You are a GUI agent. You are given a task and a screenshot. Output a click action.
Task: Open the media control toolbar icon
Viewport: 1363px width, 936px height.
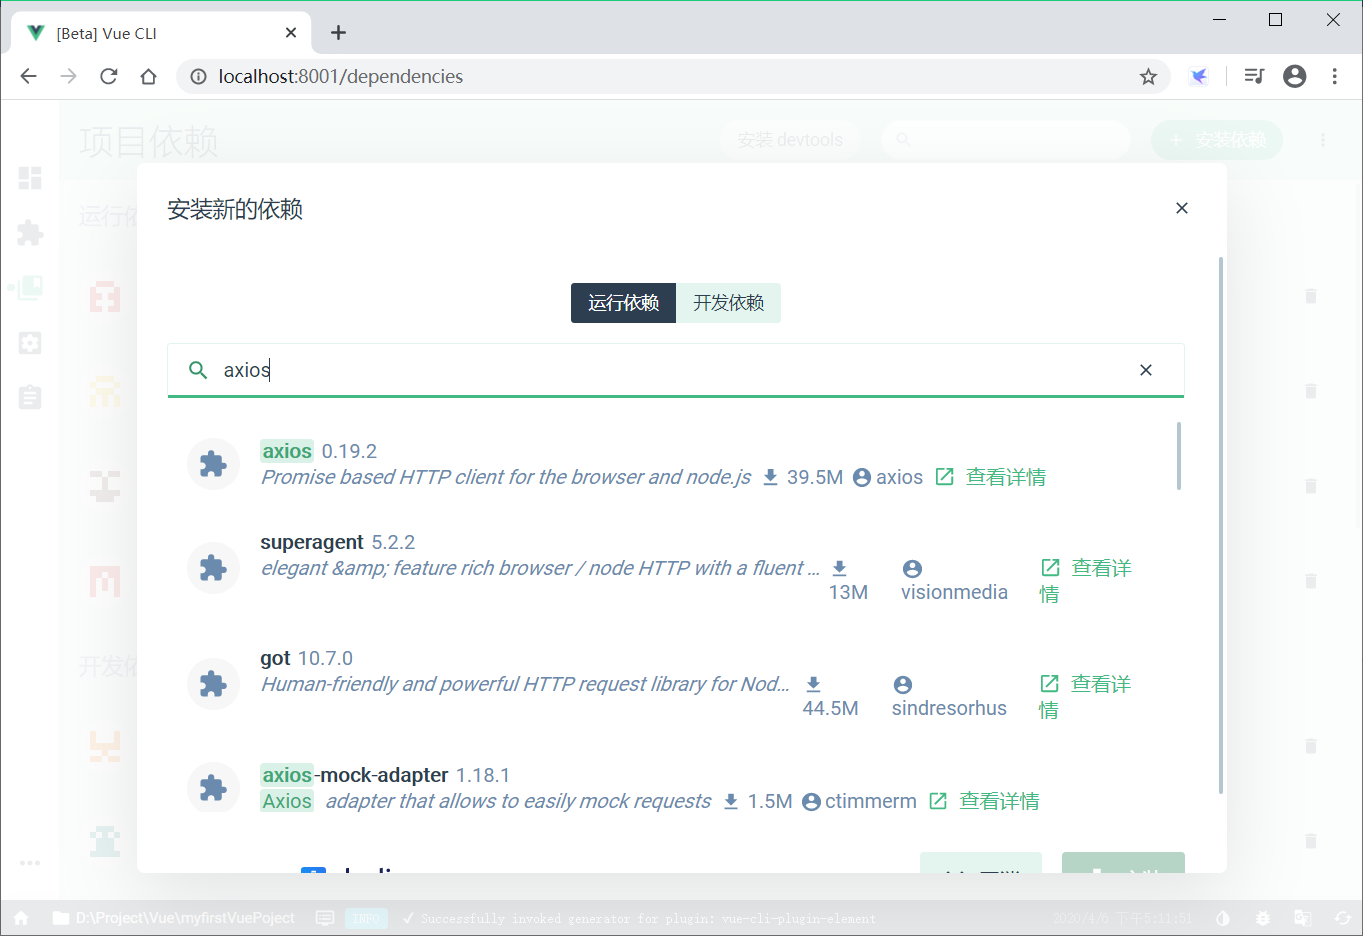coord(1254,76)
